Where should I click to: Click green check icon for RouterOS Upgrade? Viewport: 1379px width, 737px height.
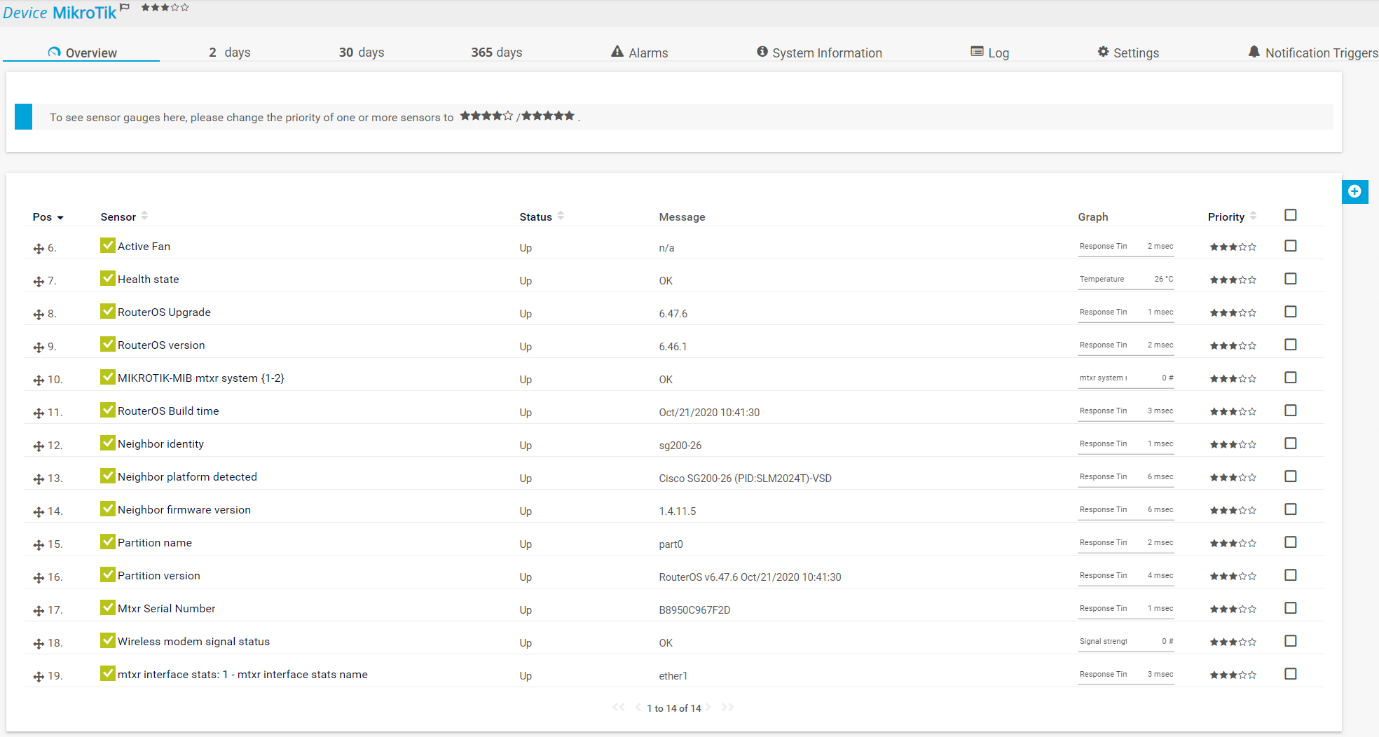pos(108,312)
